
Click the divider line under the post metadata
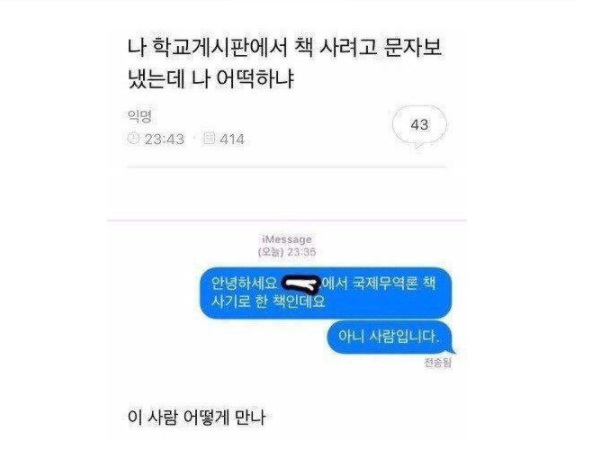click(x=287, y=167)
